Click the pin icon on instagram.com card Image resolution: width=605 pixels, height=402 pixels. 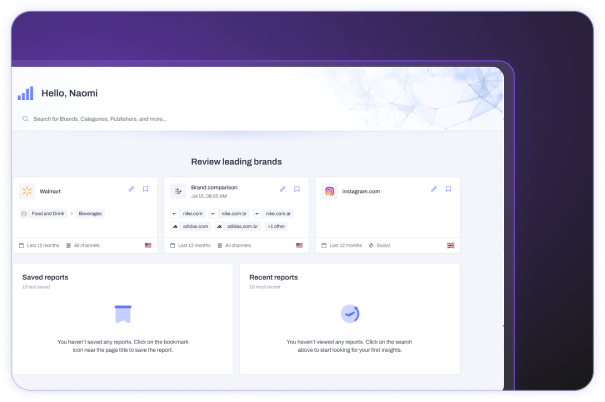click(x=434, y=189)
